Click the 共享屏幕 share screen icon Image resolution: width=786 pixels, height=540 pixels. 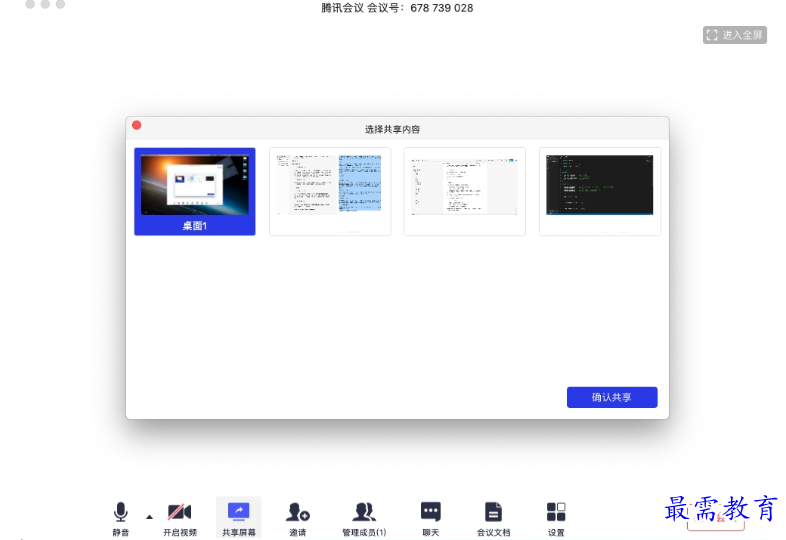click(239, 518)
